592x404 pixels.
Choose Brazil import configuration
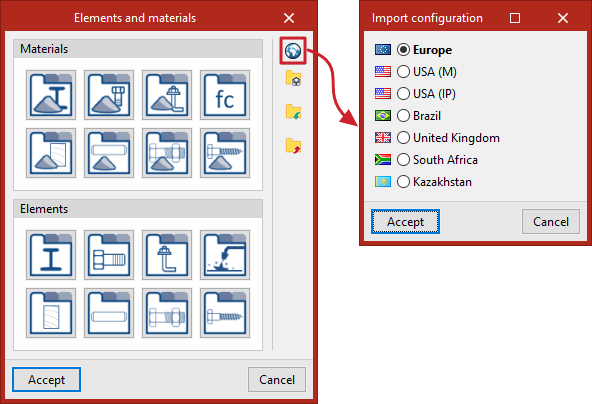click(403, 116)
